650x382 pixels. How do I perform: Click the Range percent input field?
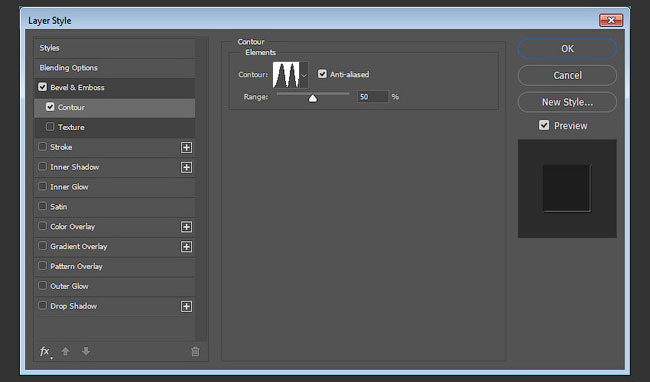(x=372, y=97)
